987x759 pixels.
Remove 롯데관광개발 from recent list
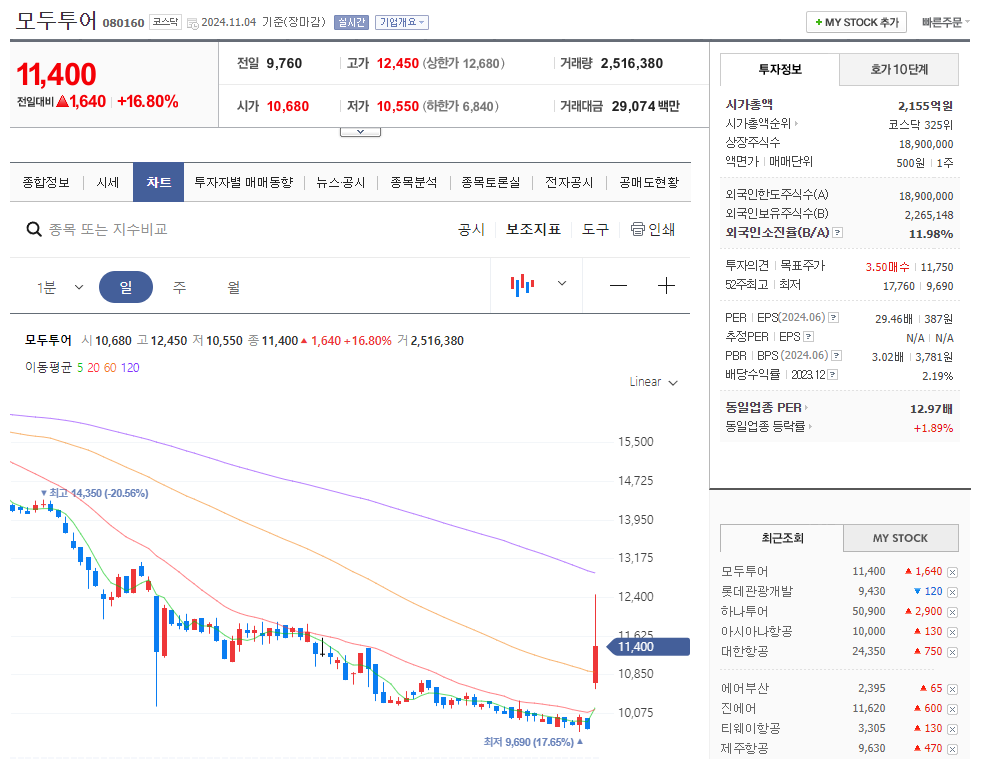click(x=952, y=592)
